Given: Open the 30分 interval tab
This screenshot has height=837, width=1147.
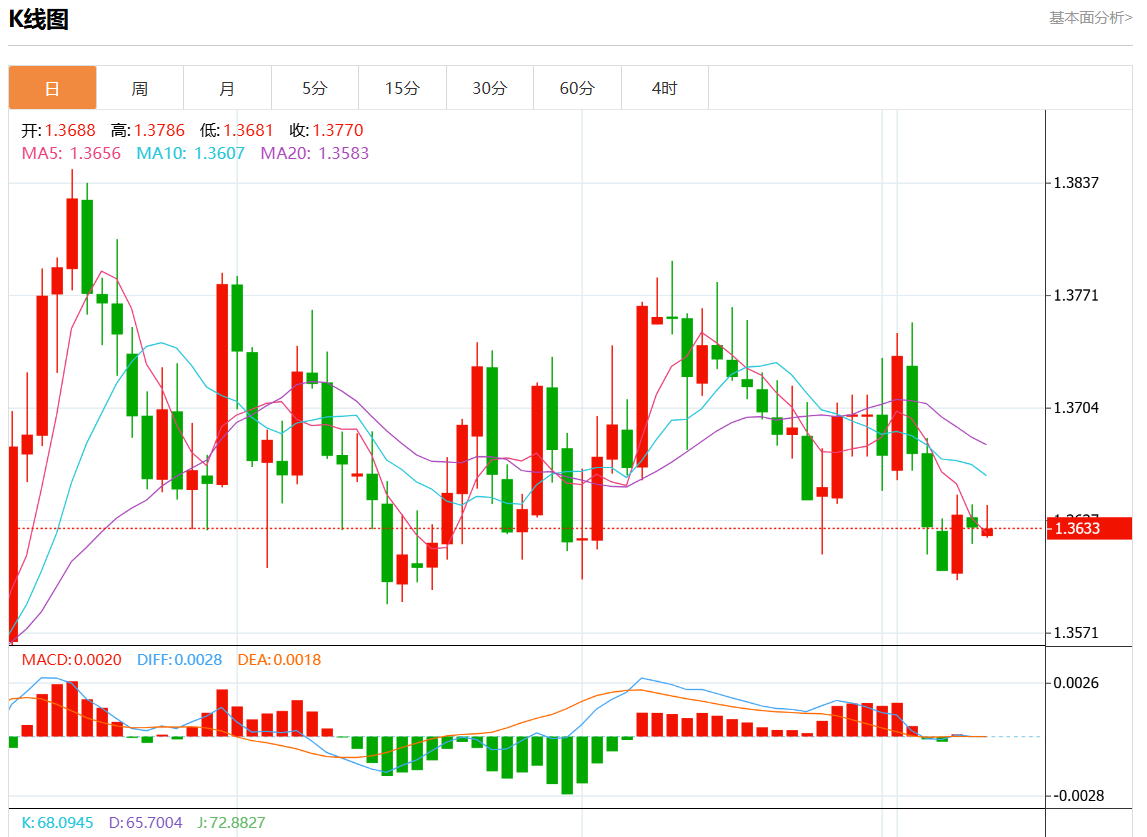Looking at the screenshot, I should [490, 88].
